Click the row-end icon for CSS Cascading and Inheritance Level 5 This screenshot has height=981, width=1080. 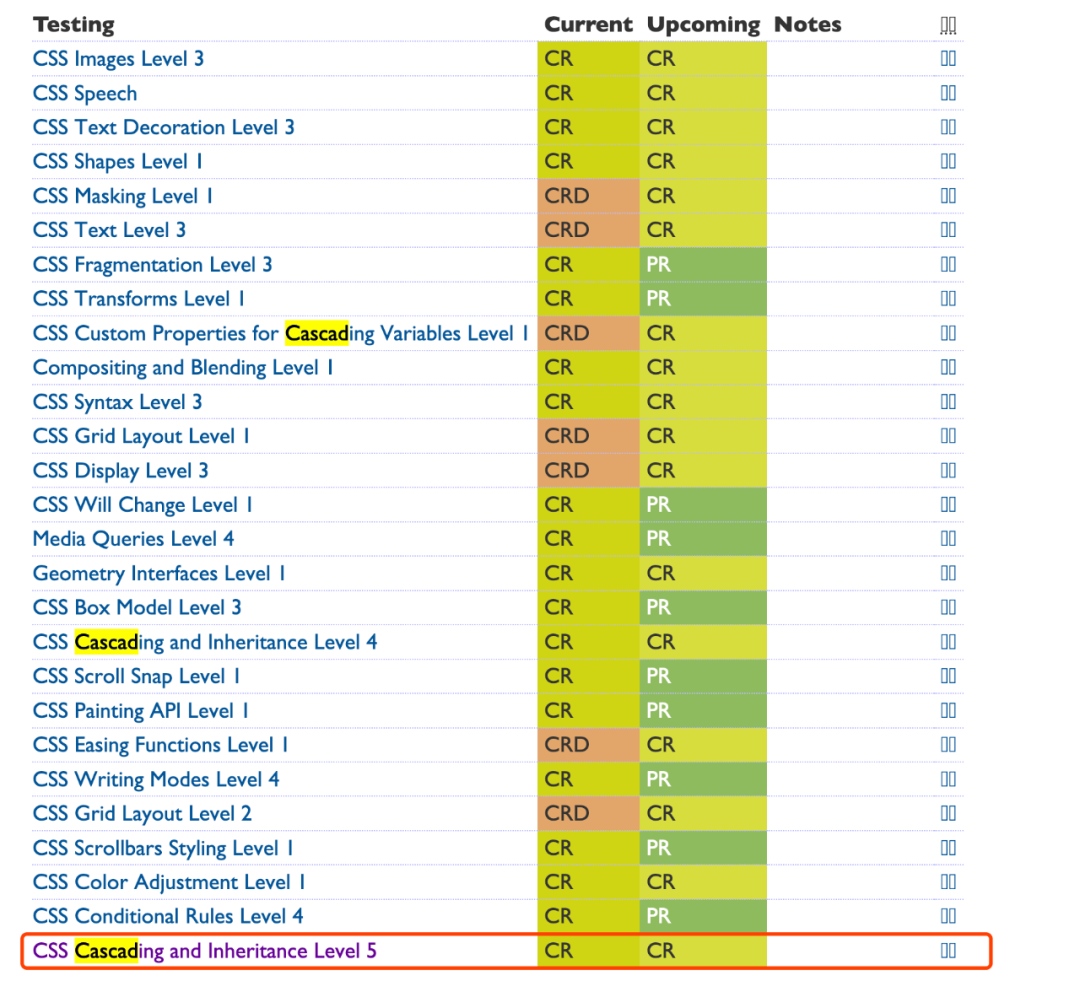tap(948, 951)
